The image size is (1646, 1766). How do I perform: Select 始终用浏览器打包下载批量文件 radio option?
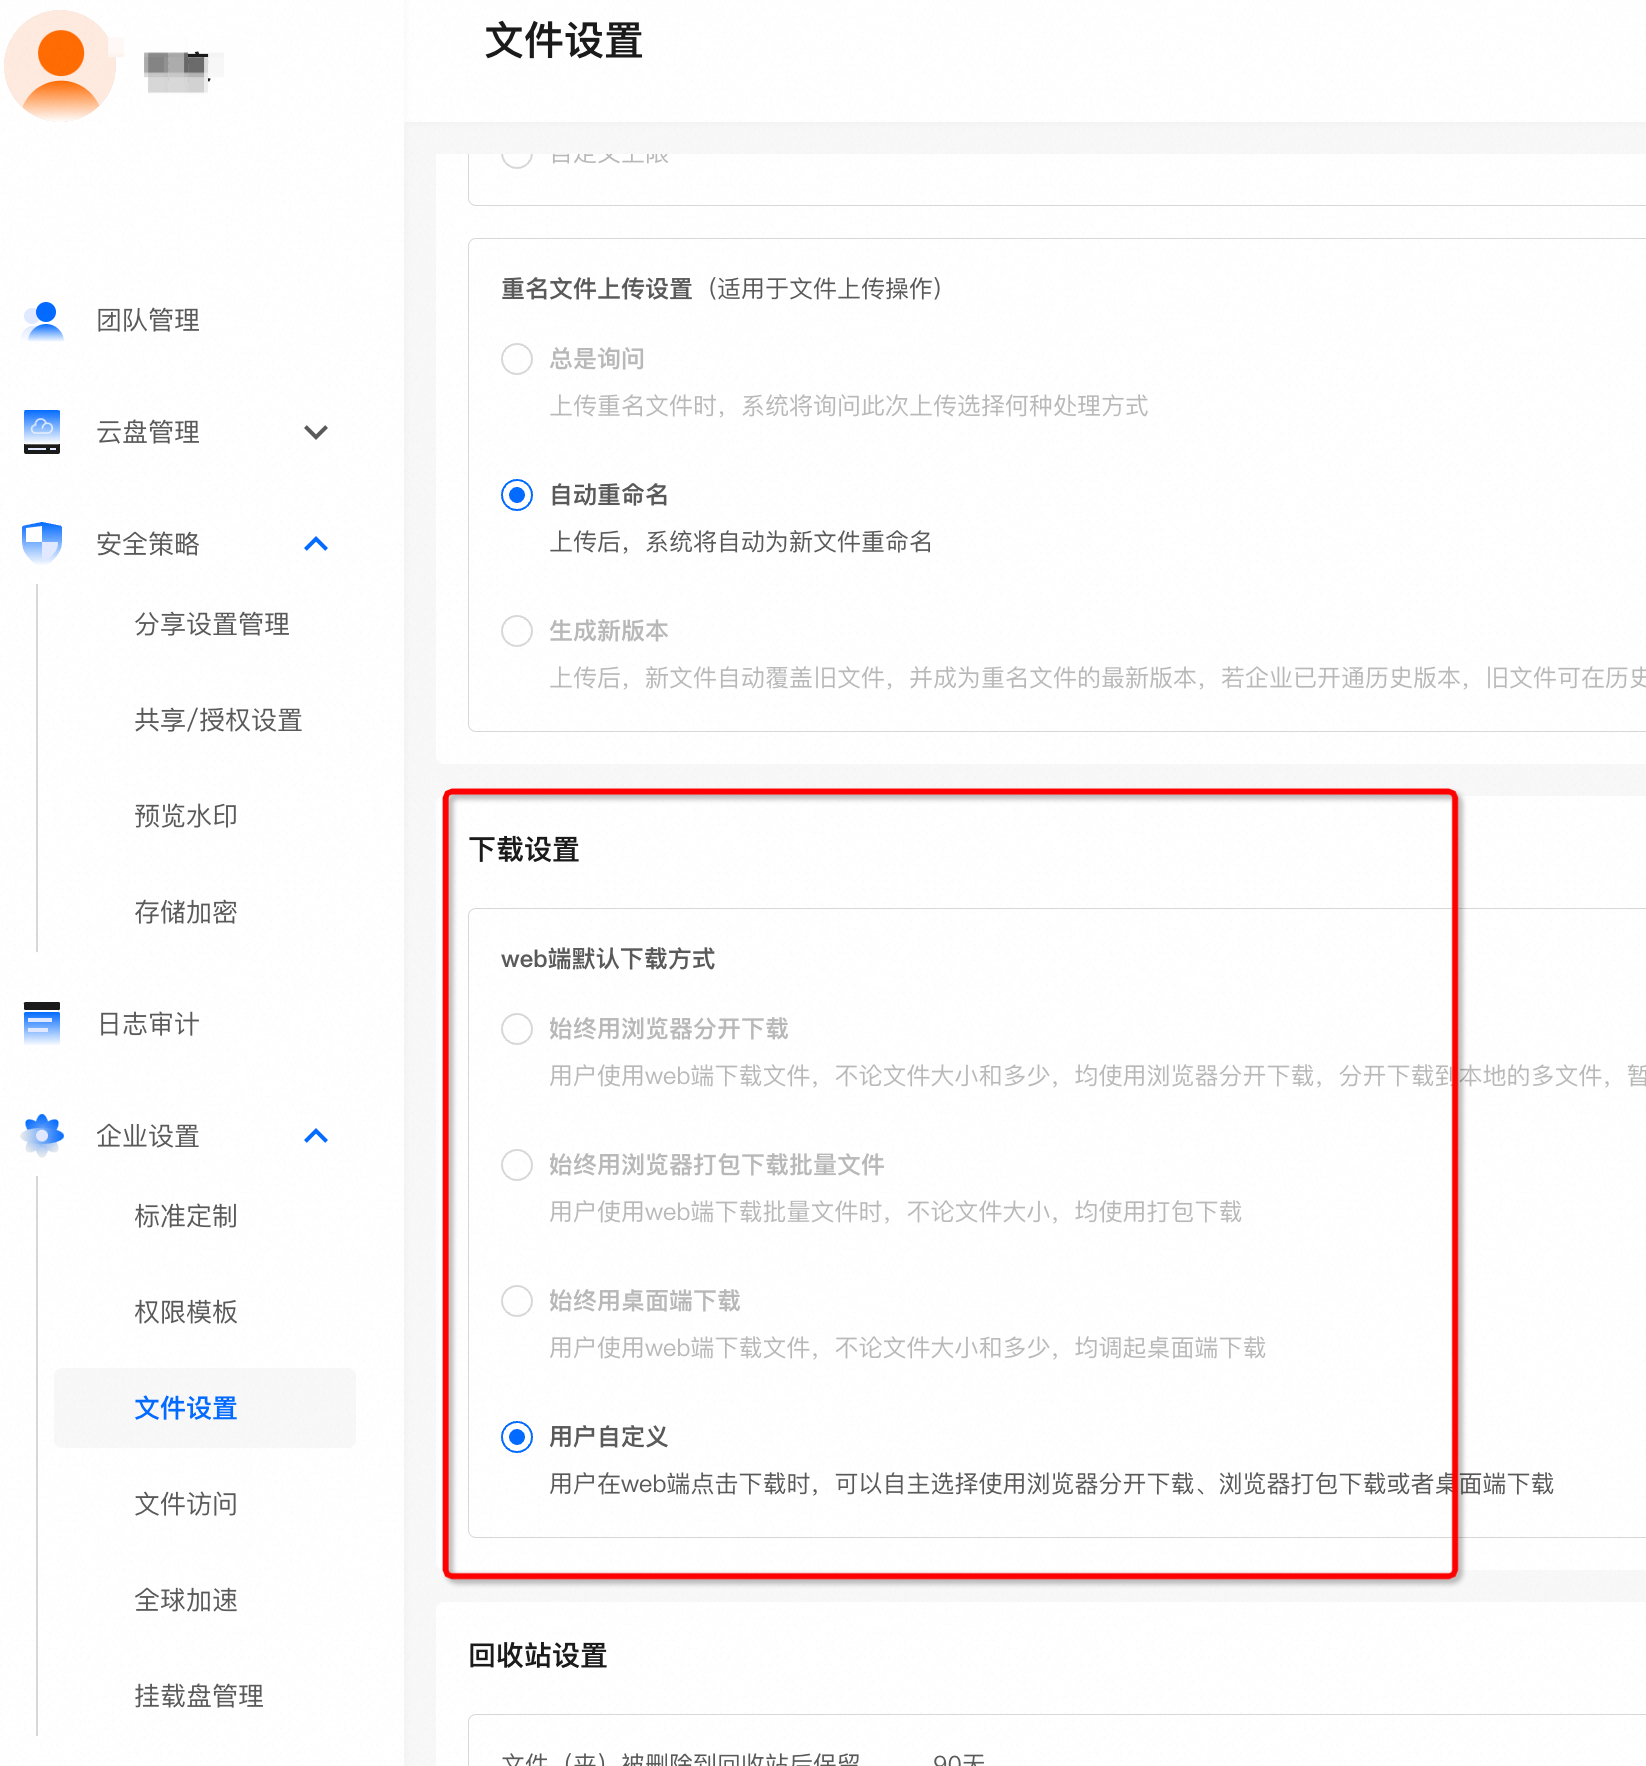pyautogui.click(x=517, y=1165)
